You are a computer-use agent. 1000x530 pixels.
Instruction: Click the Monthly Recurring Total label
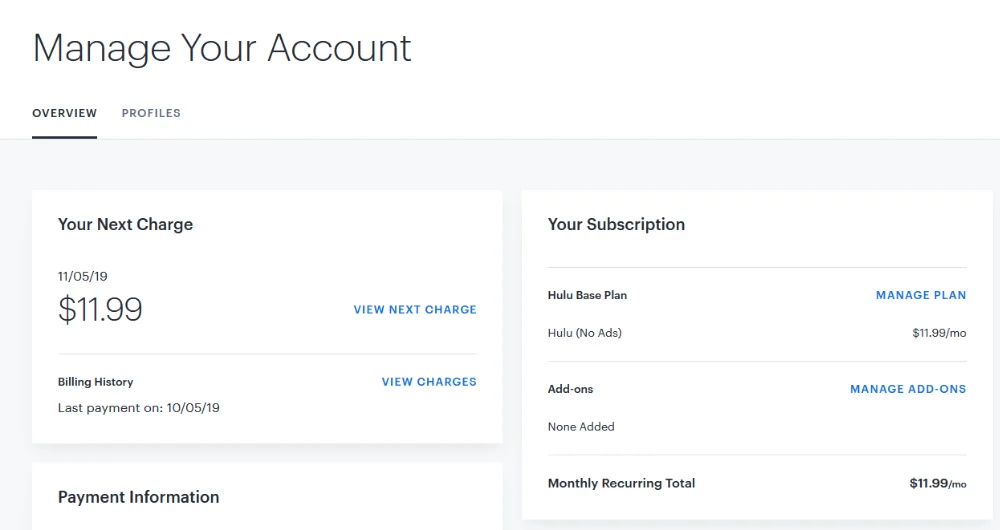coord(622,483)
